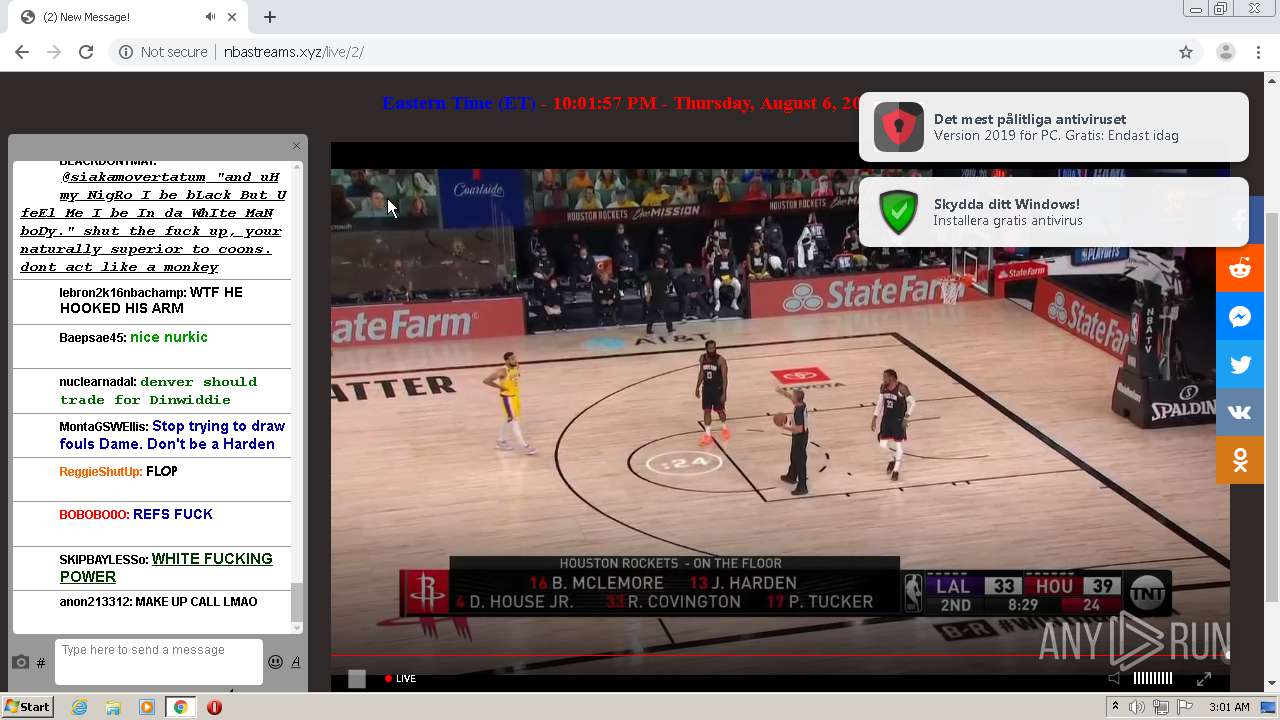Open network status tray icon
This screenshot has width=1280, height=720.
point(1160,707)
